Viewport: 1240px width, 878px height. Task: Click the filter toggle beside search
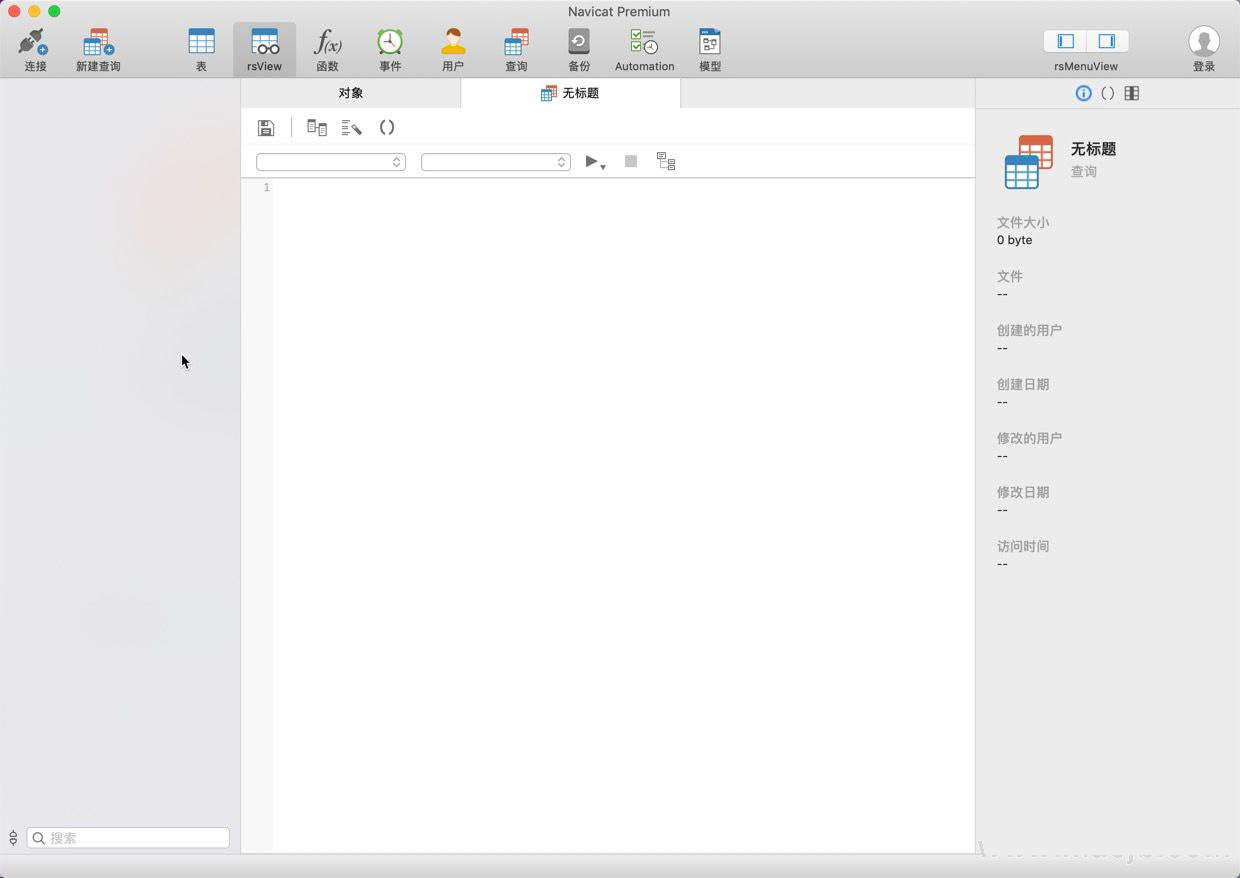[x=13, y=838]
